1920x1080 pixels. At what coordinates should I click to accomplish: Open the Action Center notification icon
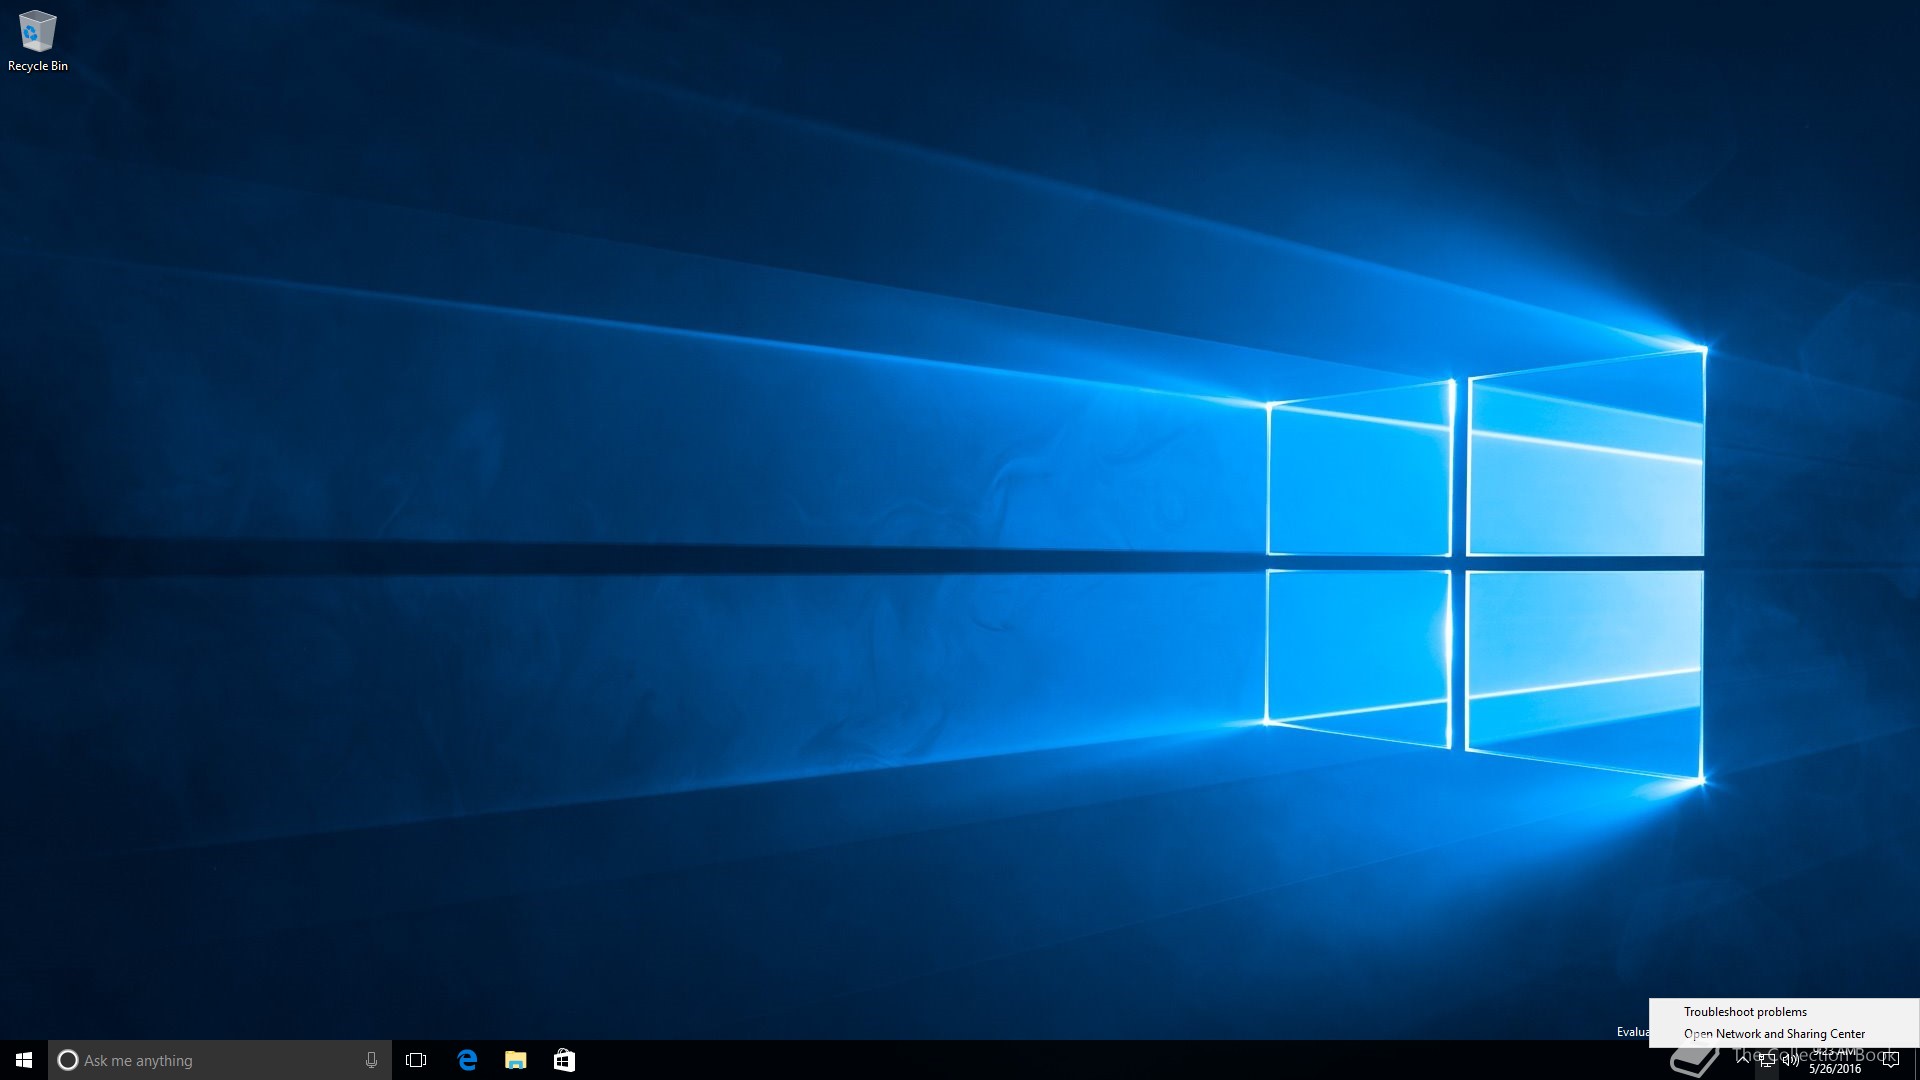pyautogui.click(x=1890, y=1061)
